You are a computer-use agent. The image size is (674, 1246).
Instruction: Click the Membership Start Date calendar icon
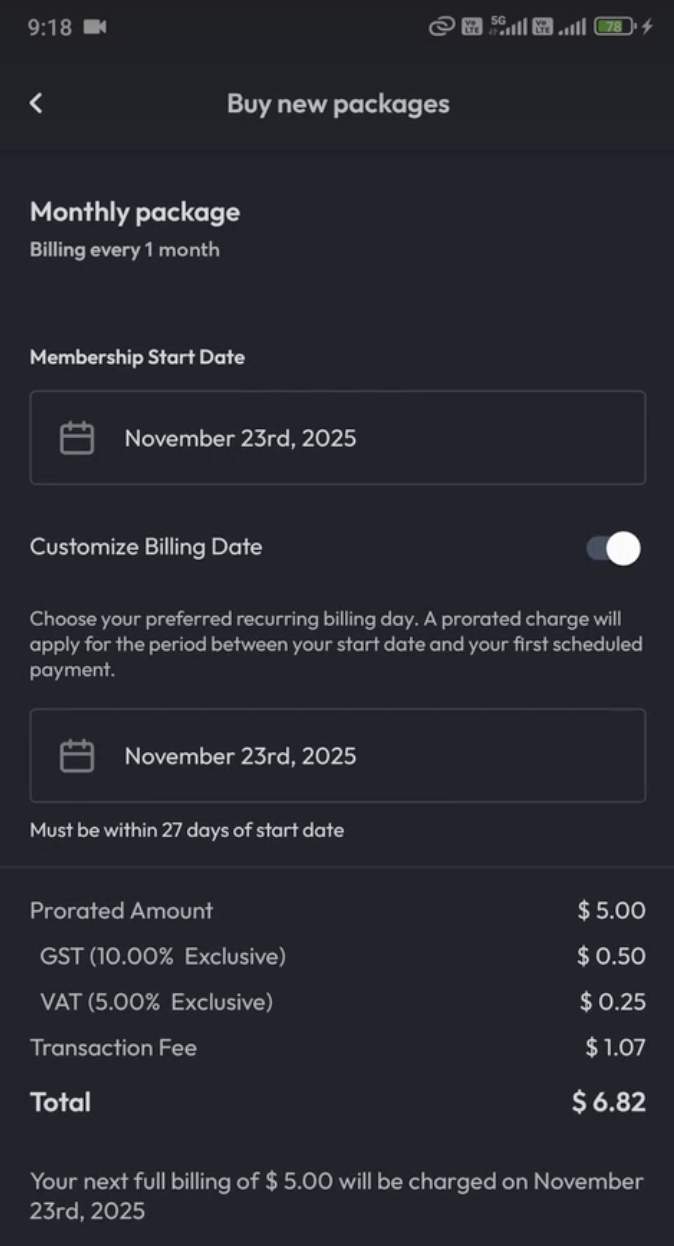pos(77,438)
